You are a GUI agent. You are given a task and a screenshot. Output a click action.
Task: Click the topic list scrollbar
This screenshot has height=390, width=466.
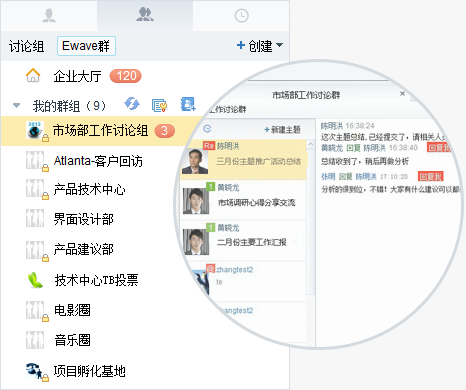311,217
